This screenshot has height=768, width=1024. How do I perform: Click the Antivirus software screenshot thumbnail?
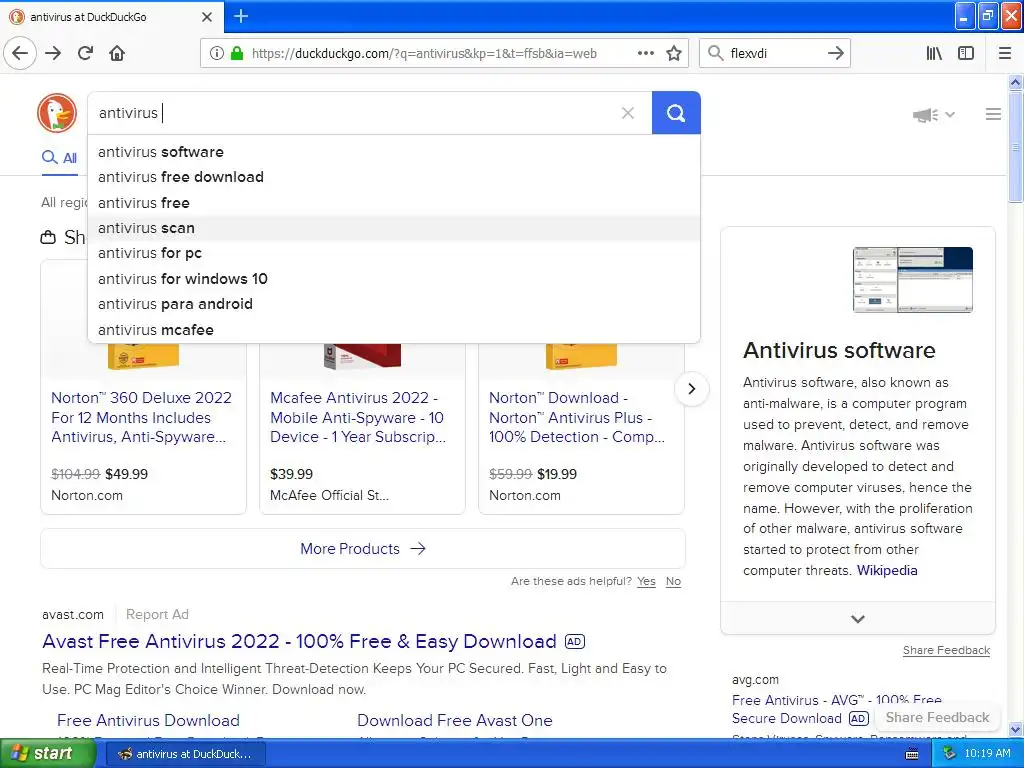pyautogui.click(x=912, y=280)
